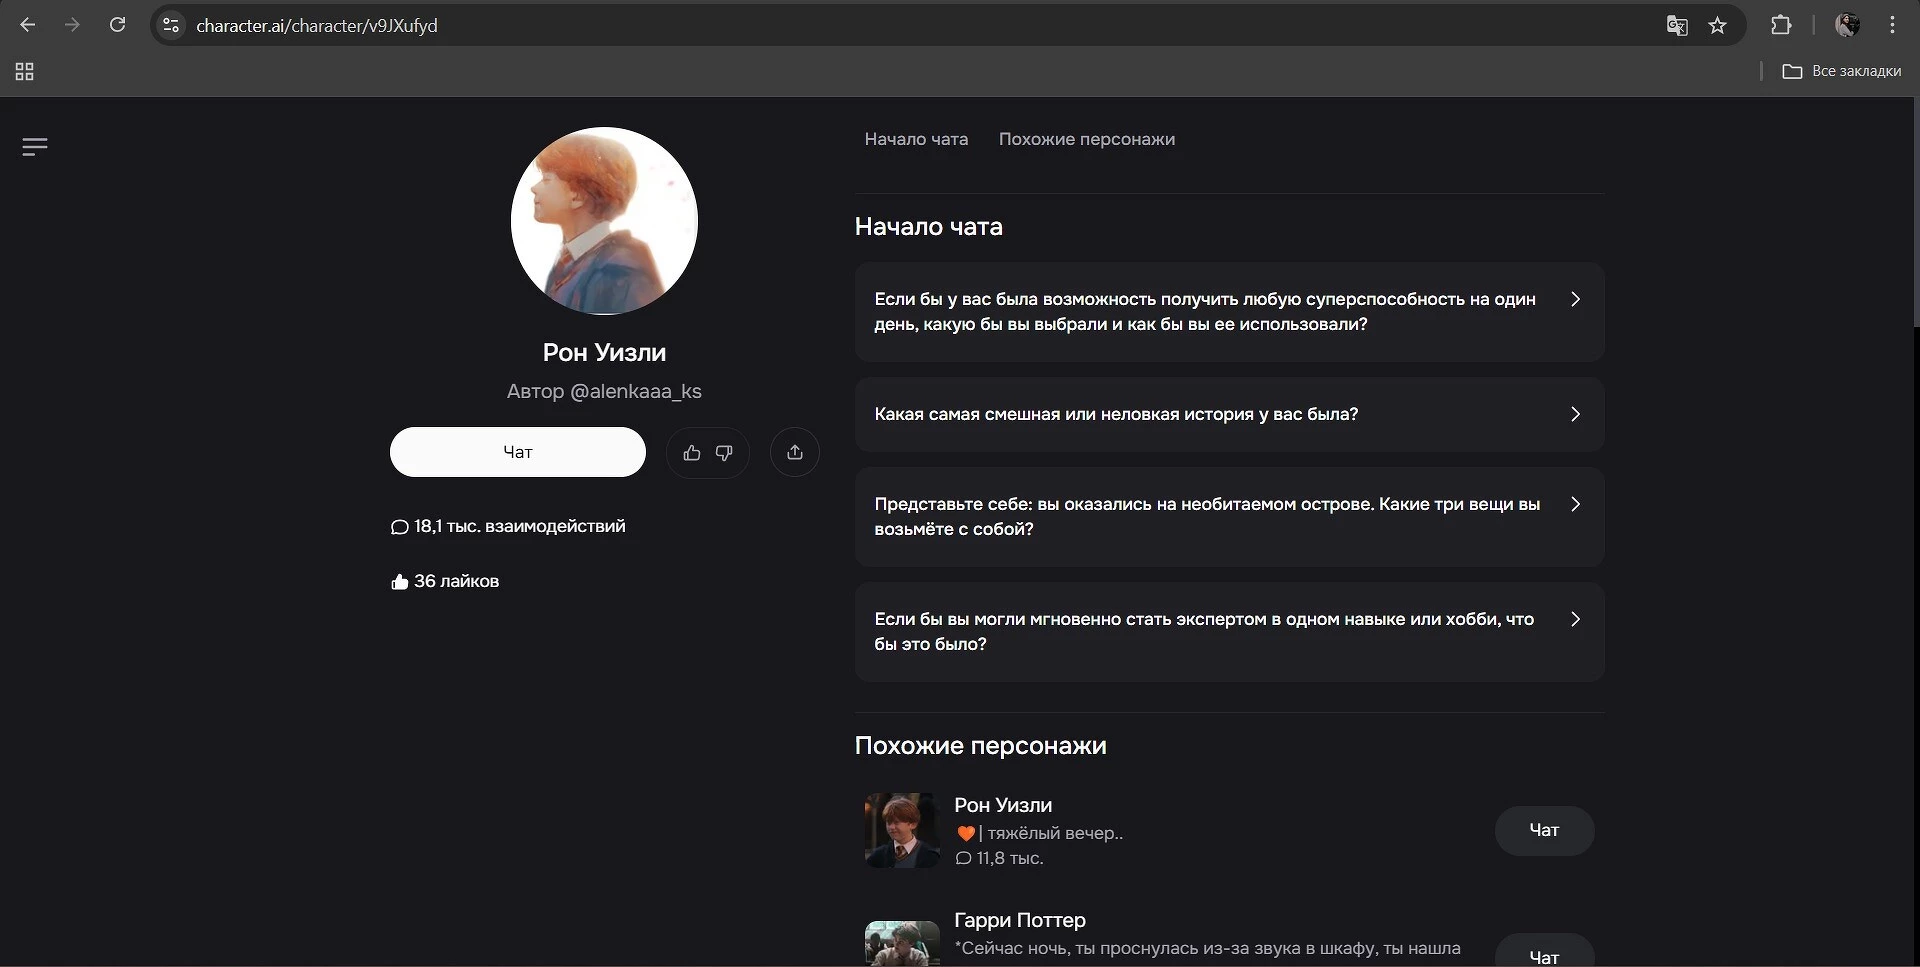Click the browser profile avatar
This screenshot has width=1920, height=967.
1847,26
